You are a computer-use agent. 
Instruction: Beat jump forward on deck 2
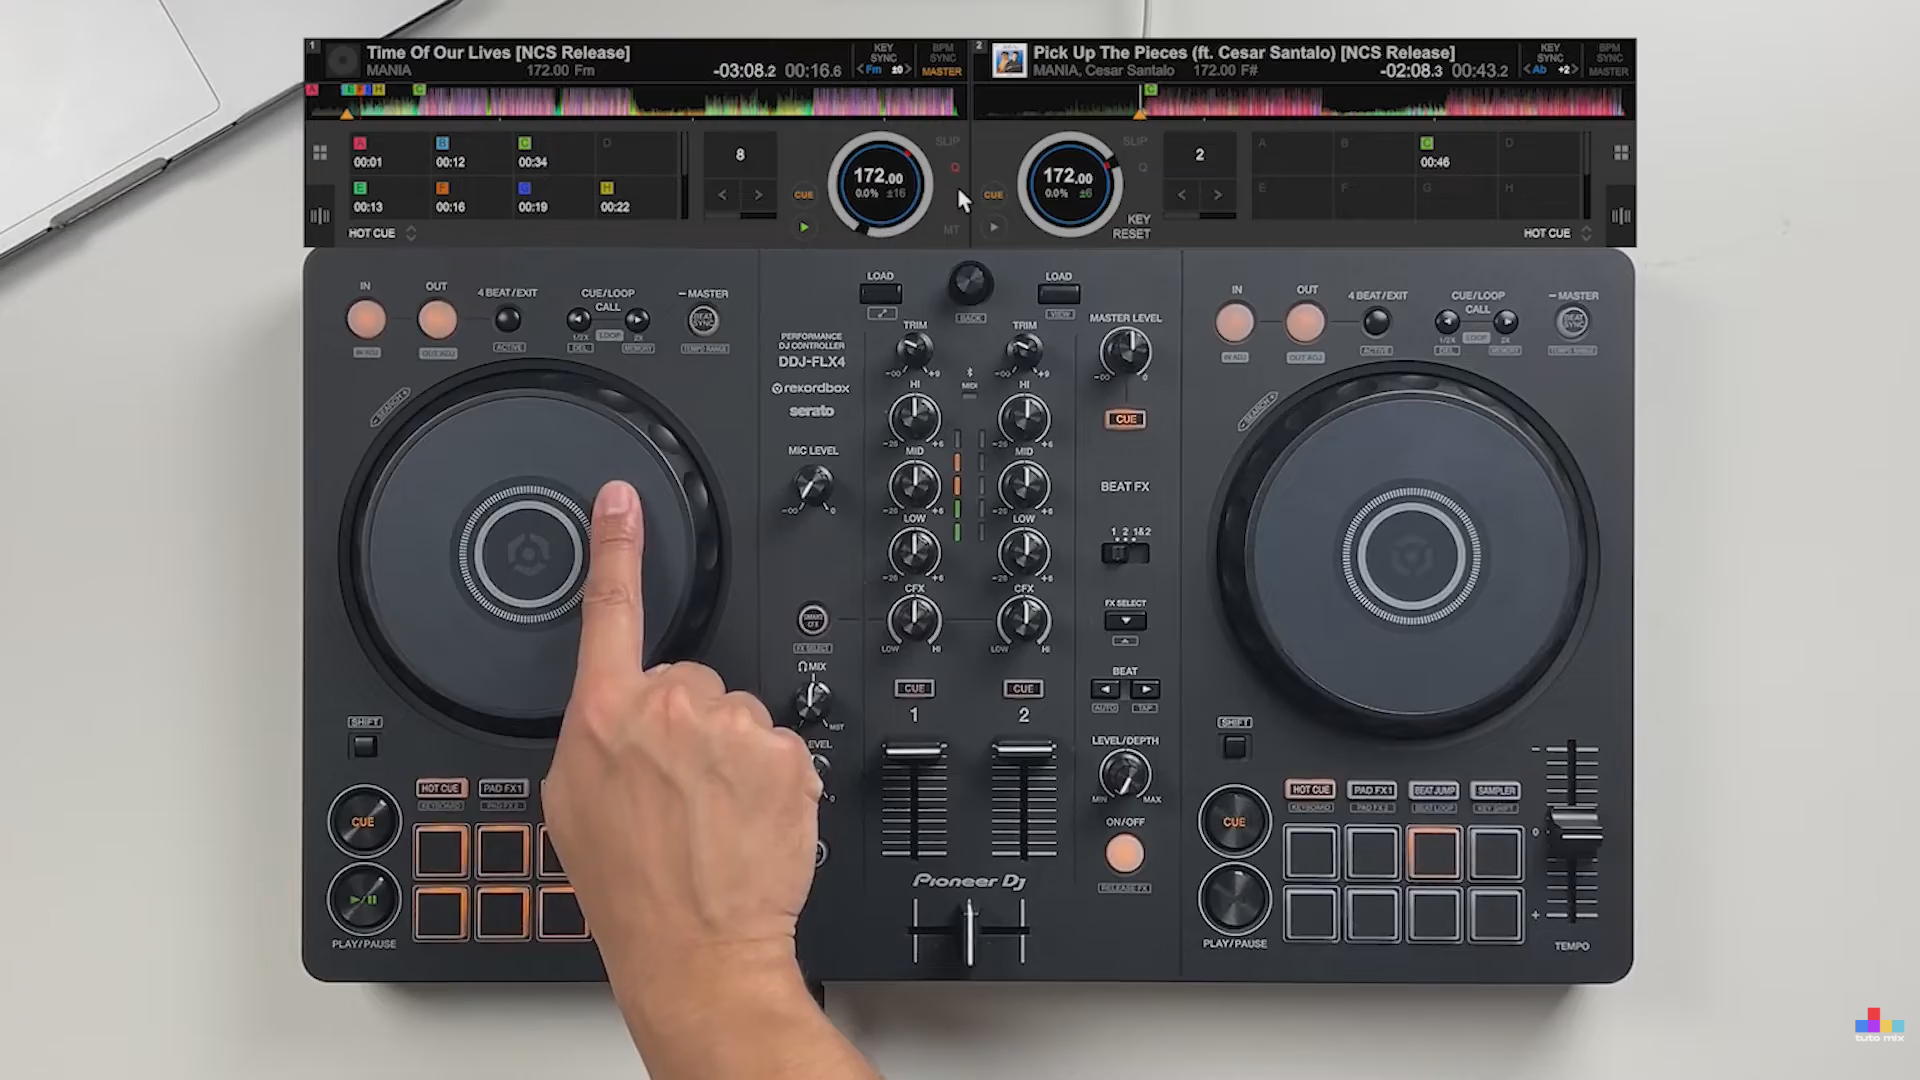pyautogui.click(x=1218, y=195)
